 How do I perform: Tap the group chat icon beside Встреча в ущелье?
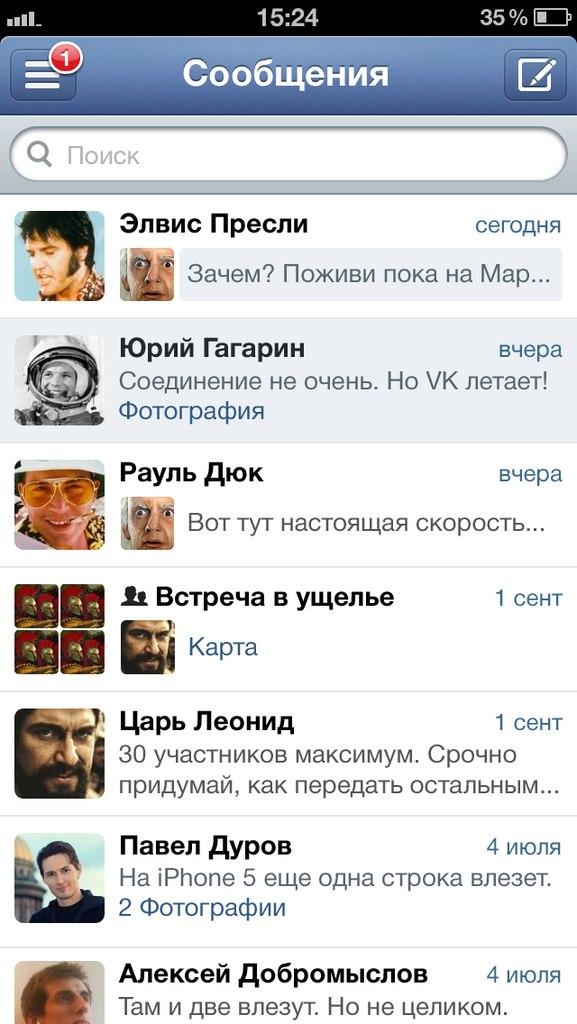(134, 596)
